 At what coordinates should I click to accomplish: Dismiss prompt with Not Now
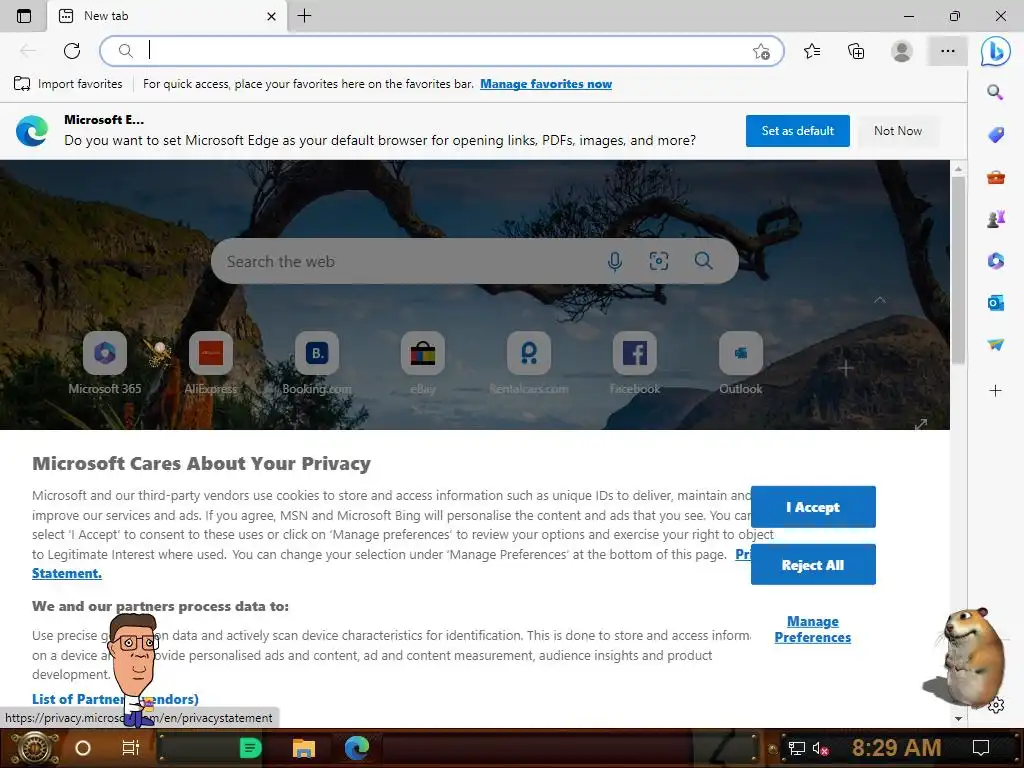click(x=898, y=131)
